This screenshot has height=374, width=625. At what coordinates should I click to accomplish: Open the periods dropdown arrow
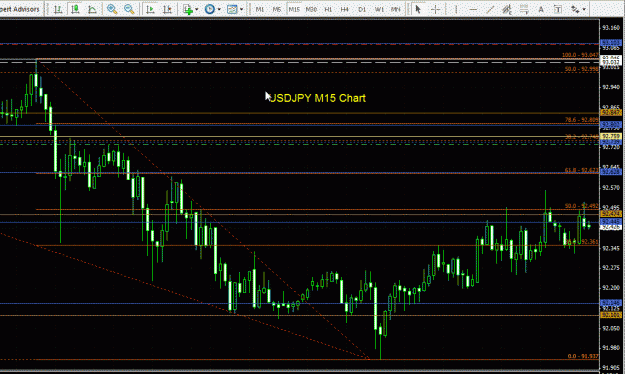[x=219, y=9]
